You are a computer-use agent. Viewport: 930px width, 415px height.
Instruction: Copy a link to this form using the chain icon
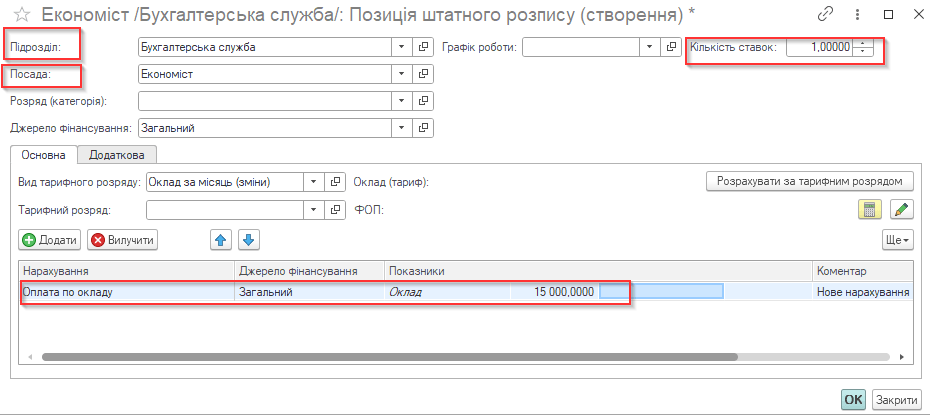[825, 14]
